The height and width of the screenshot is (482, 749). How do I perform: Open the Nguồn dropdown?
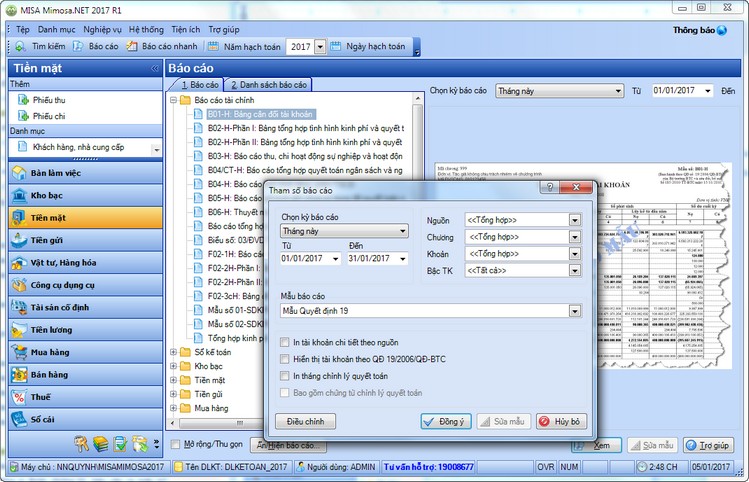[x=575, y=220]
